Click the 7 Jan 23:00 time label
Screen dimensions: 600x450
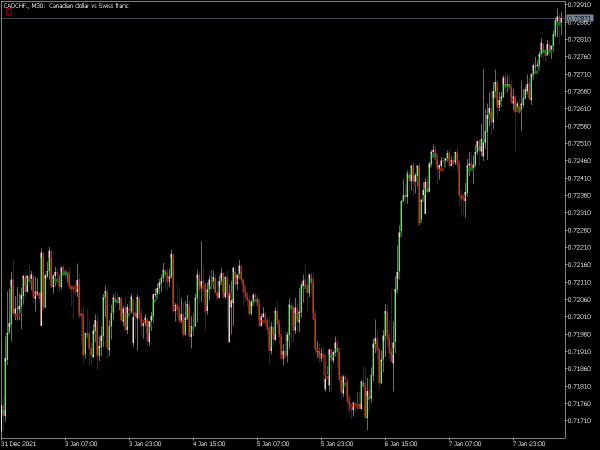(x=529, y=444)
